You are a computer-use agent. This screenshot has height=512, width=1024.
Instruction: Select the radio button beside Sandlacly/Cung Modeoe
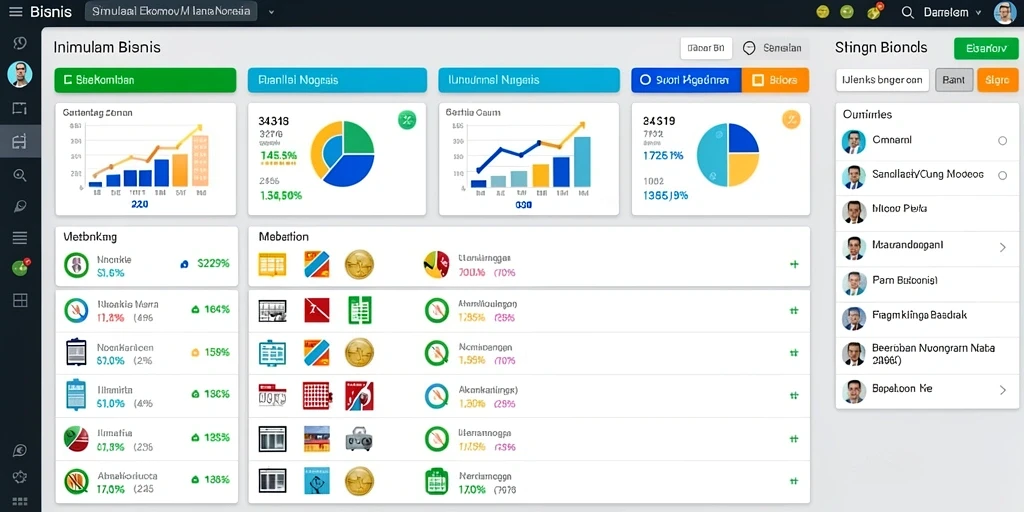(x=1002, y=175)
